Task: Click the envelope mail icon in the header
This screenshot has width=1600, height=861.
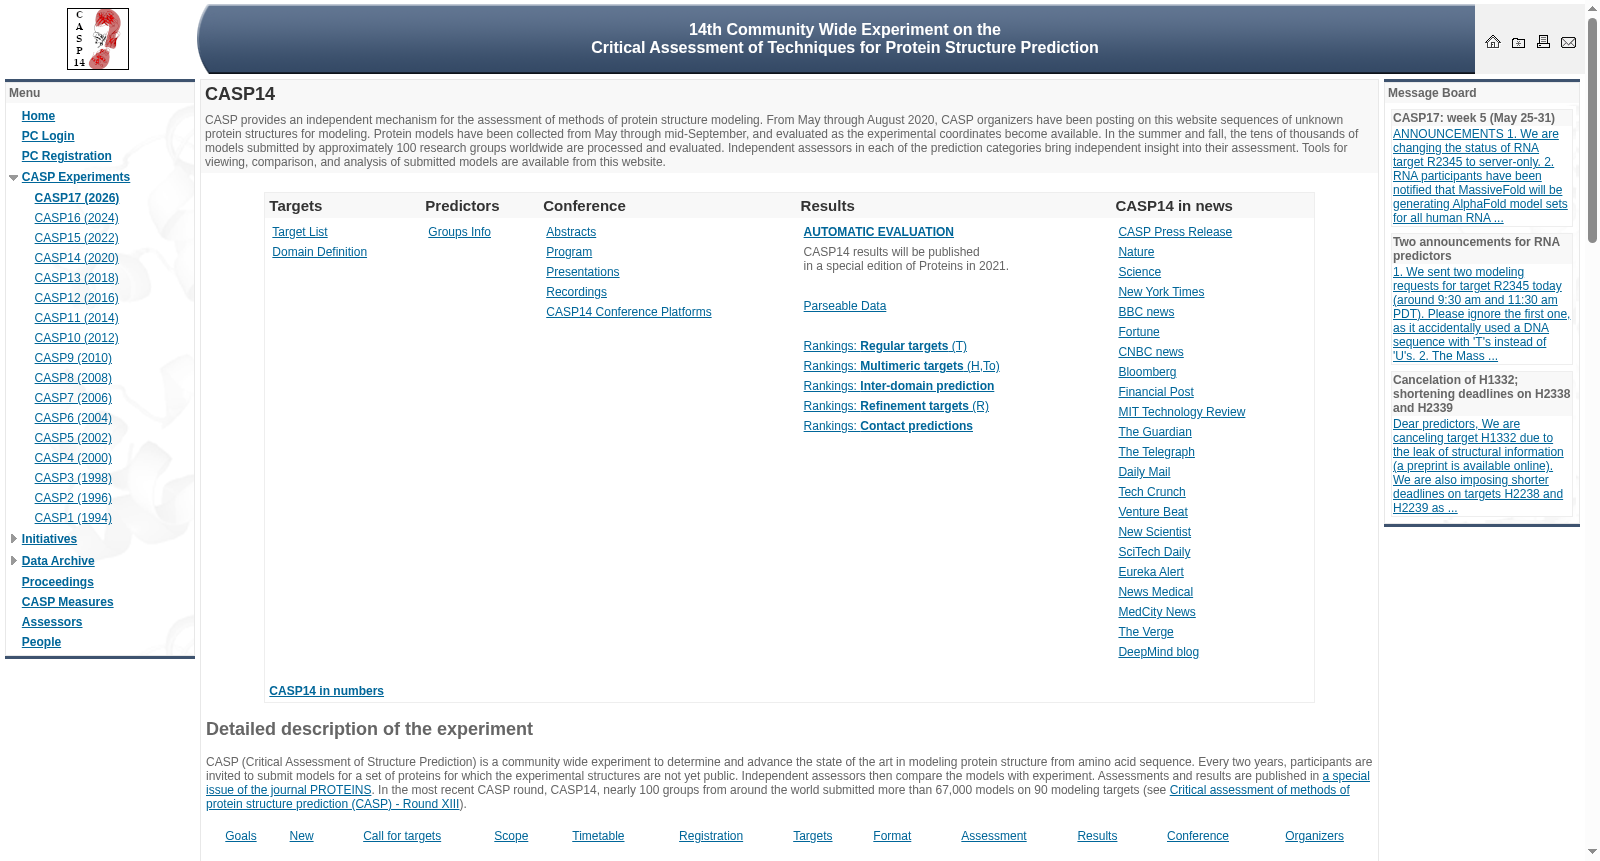Action: tap(1568, 42)
